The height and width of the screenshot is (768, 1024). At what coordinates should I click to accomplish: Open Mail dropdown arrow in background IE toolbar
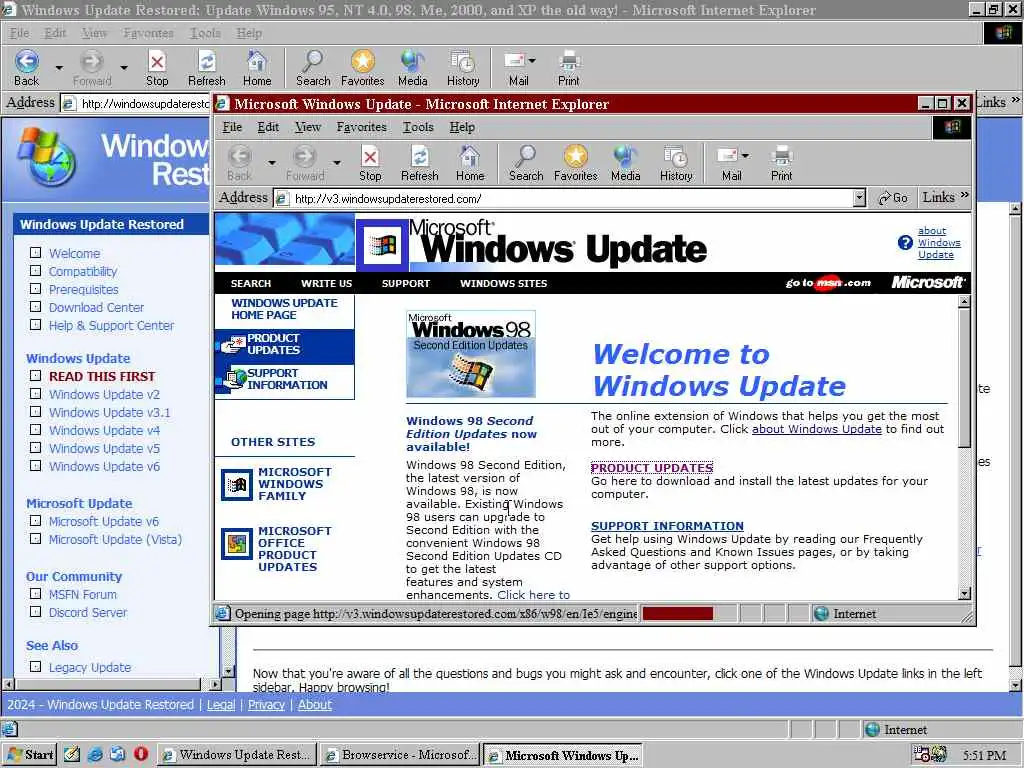532,61
